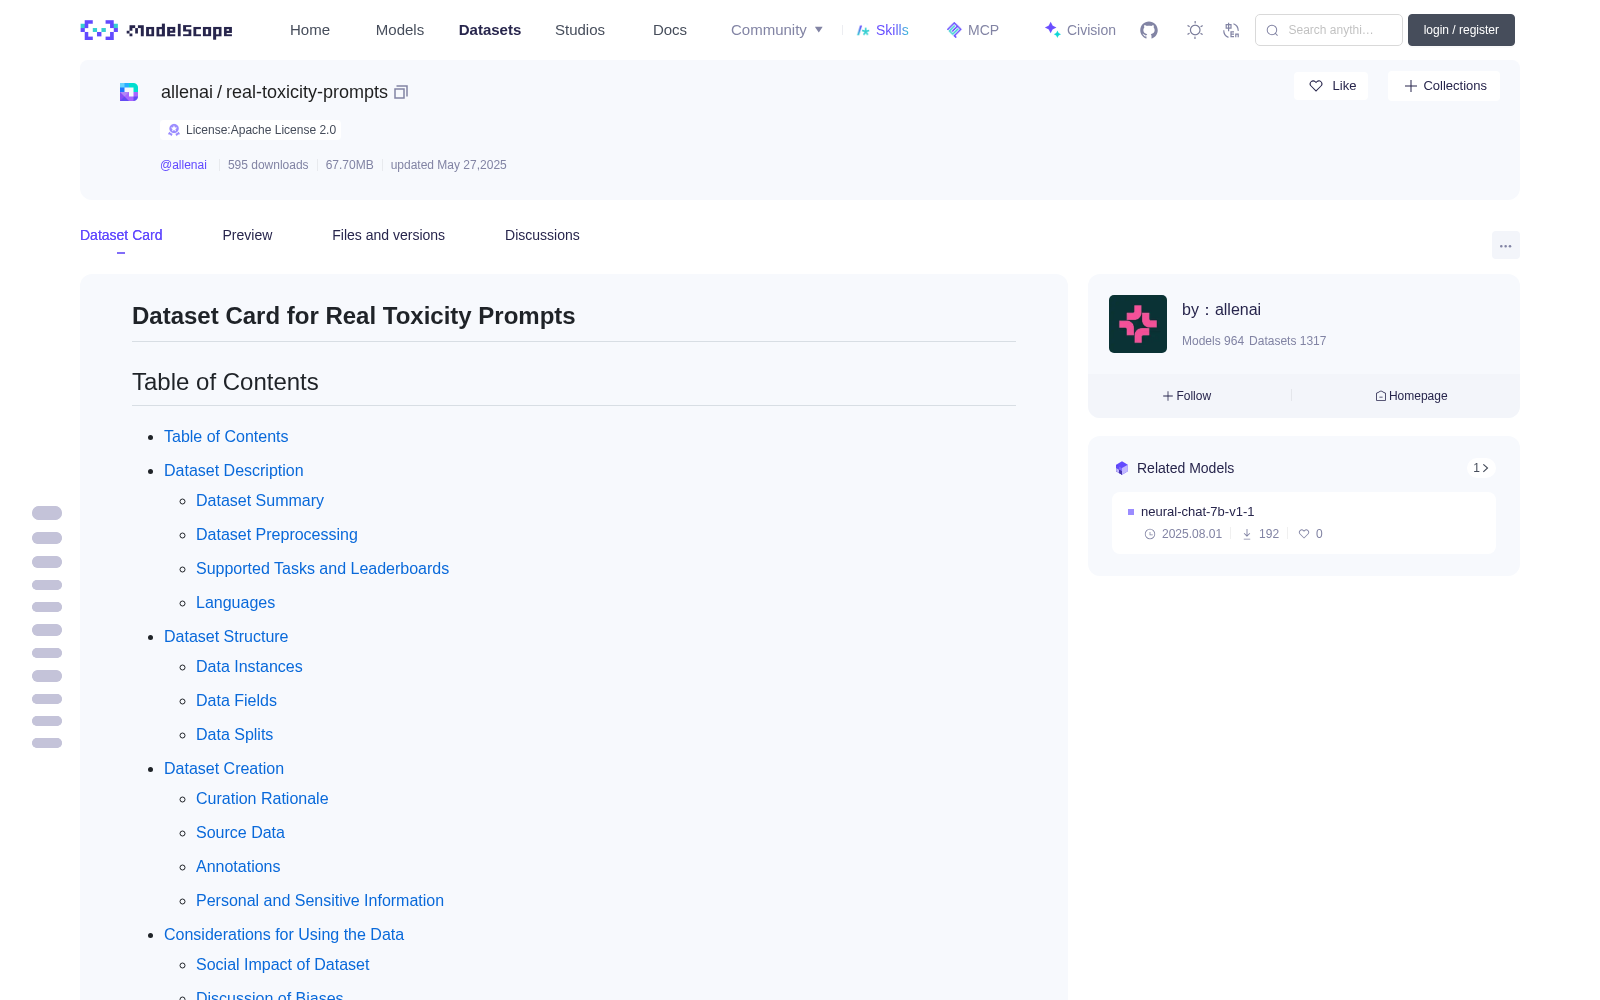Visit the allenai Homepage
The height and width of the screenshot is (1000, 1600).
pyautogui.click(x=1411, y=396)
